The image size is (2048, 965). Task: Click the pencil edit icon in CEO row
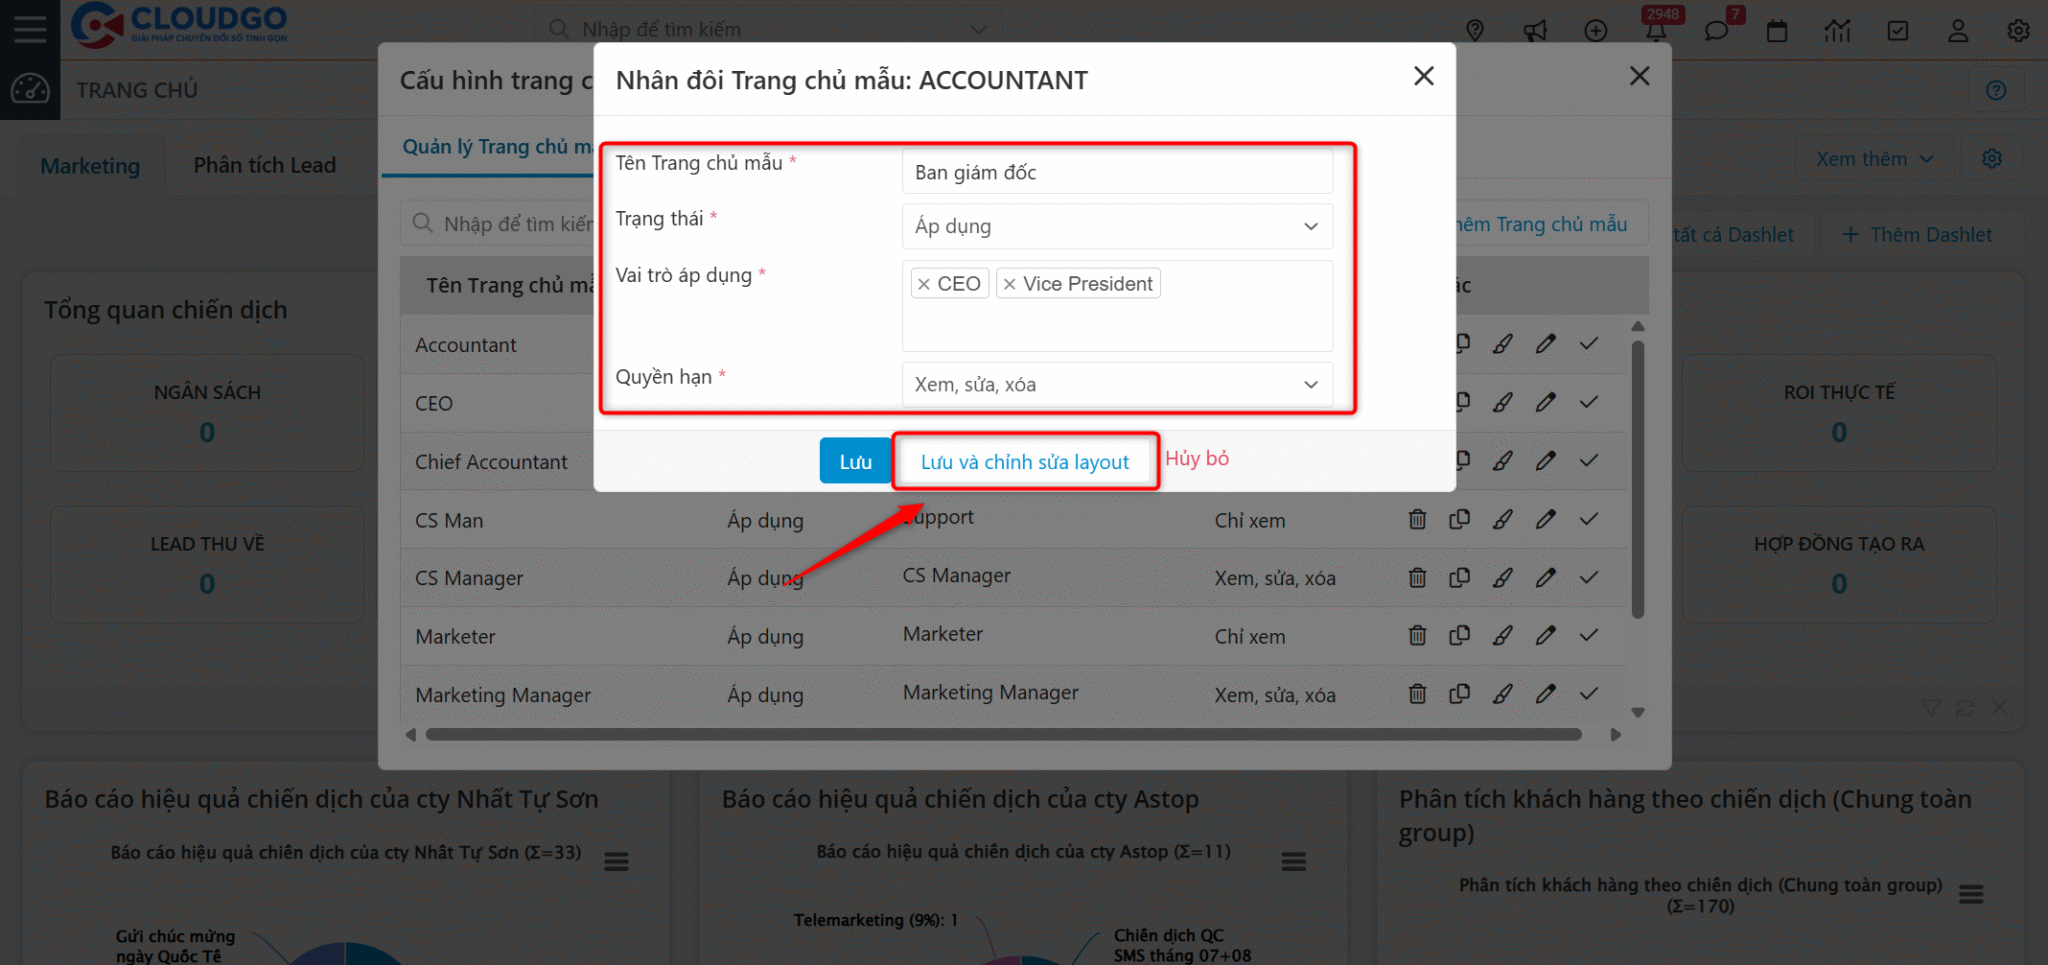[x=1546, y=403]
